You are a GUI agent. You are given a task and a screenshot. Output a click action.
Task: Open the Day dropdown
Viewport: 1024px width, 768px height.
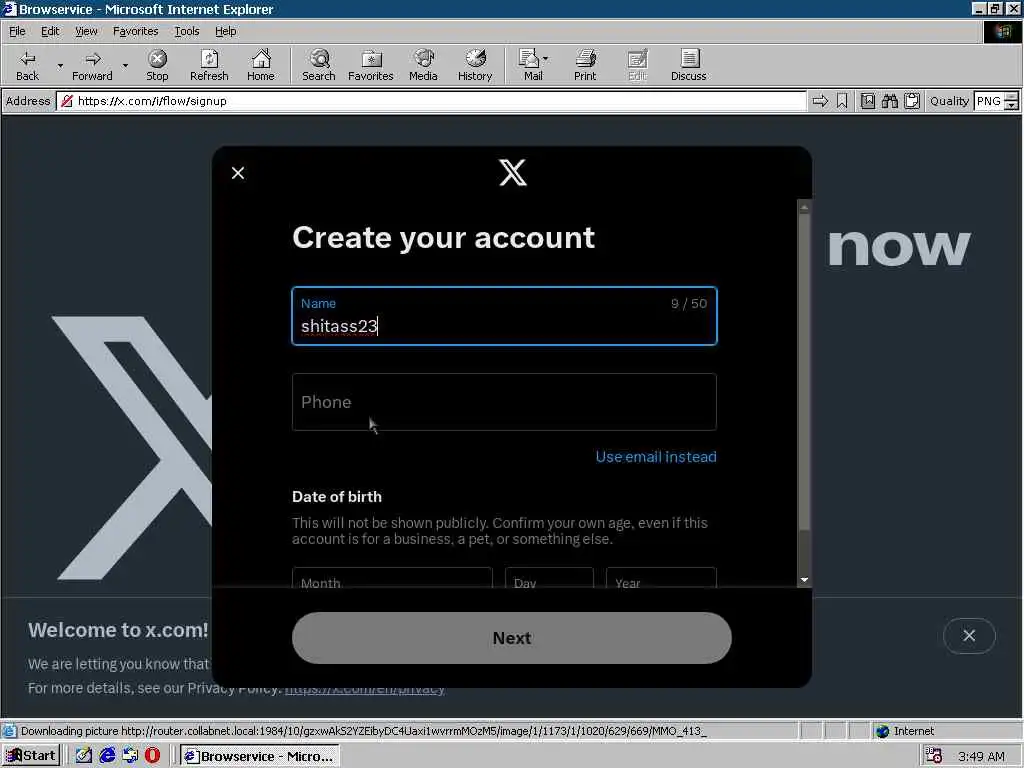click(x=549, y=578)
